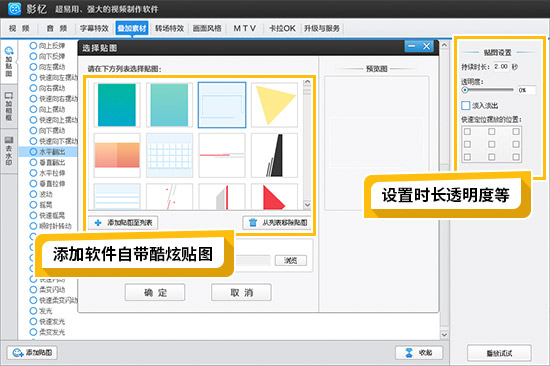Choose the 发光 effect radio

pyautogui.click(x=33, y=311)
